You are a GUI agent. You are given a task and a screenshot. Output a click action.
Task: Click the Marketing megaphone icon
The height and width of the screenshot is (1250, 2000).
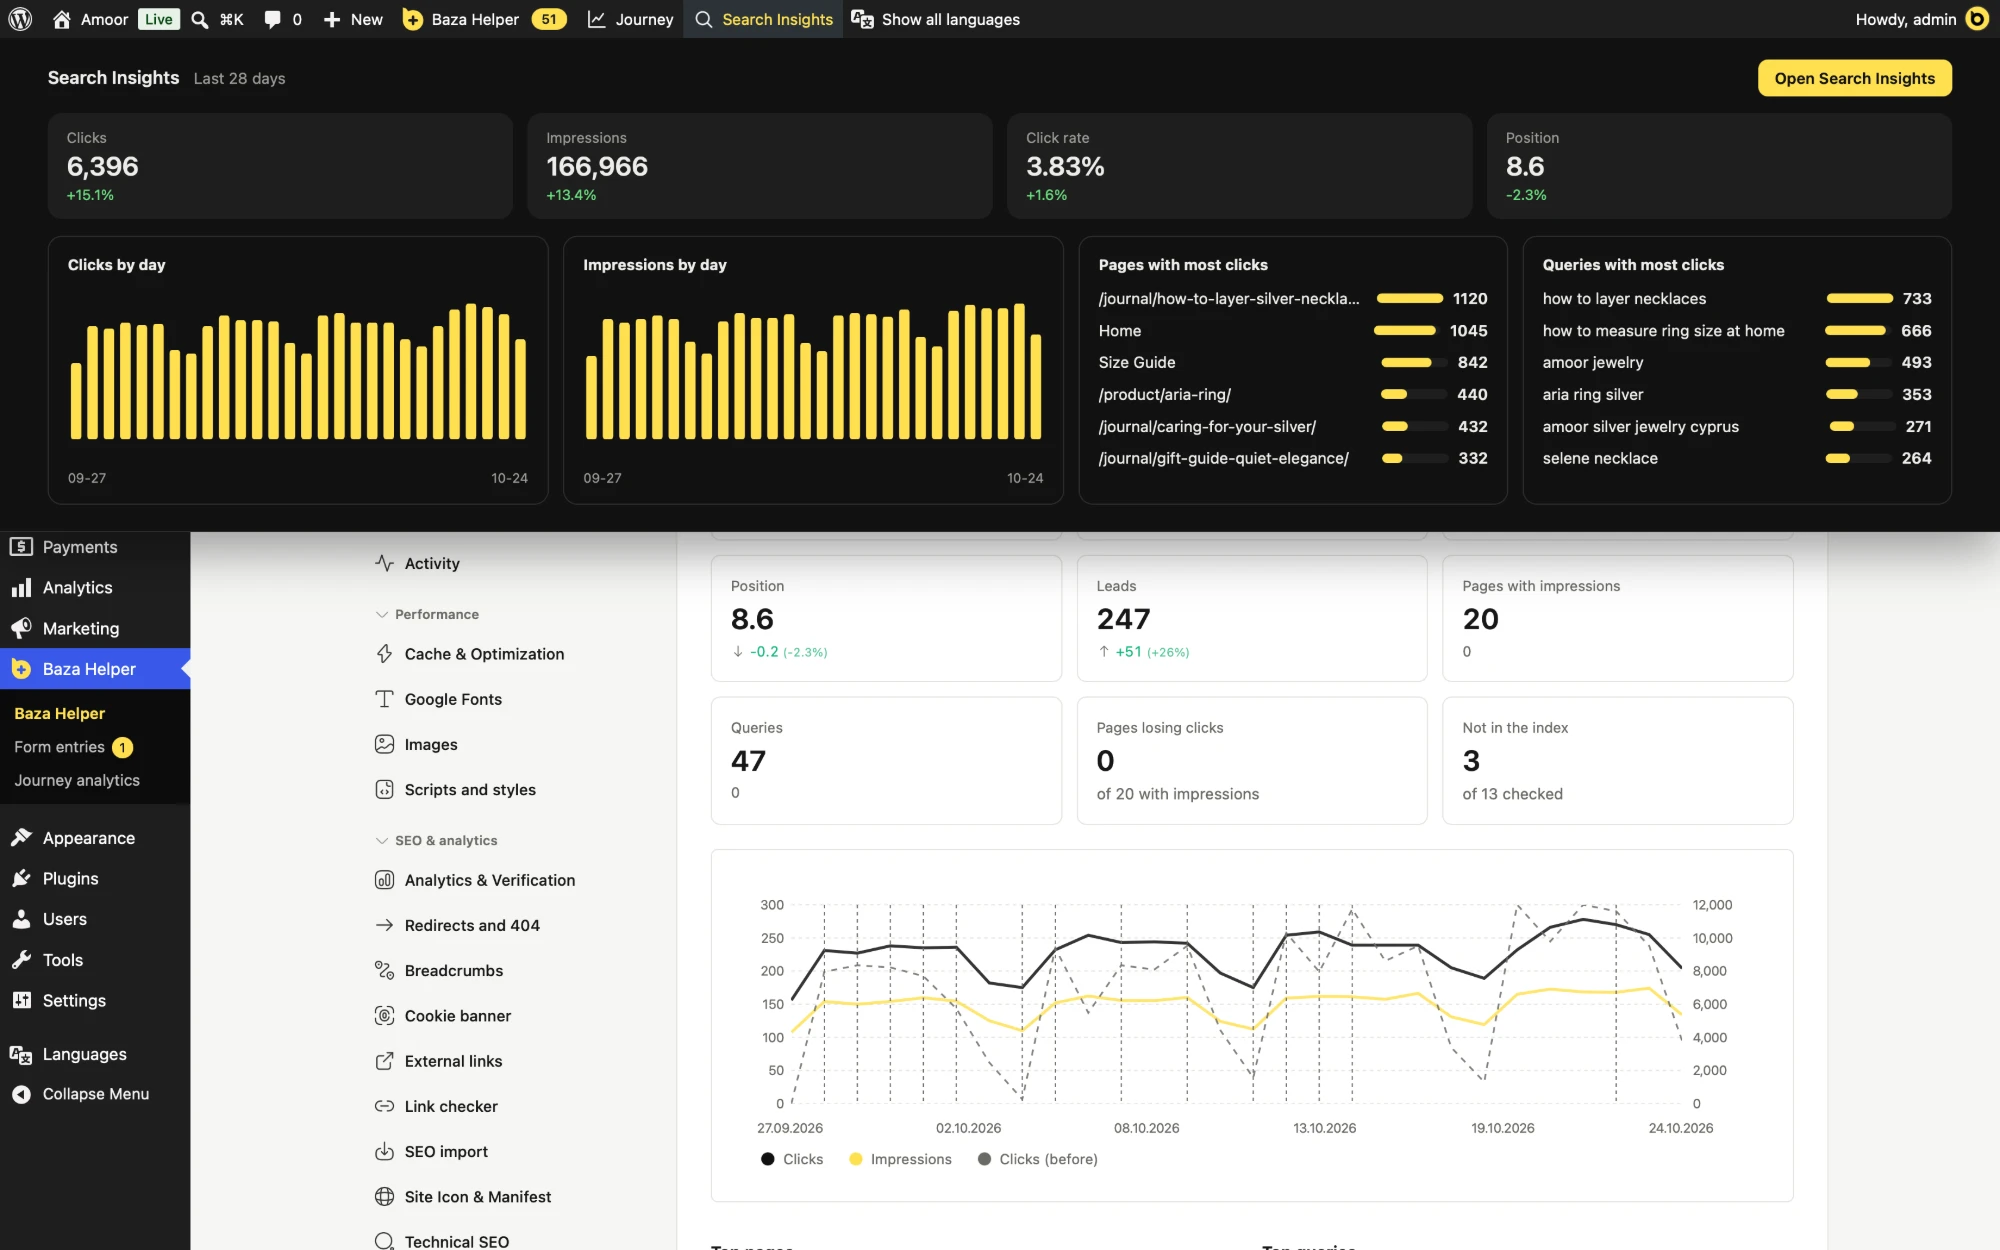(21, 628)
